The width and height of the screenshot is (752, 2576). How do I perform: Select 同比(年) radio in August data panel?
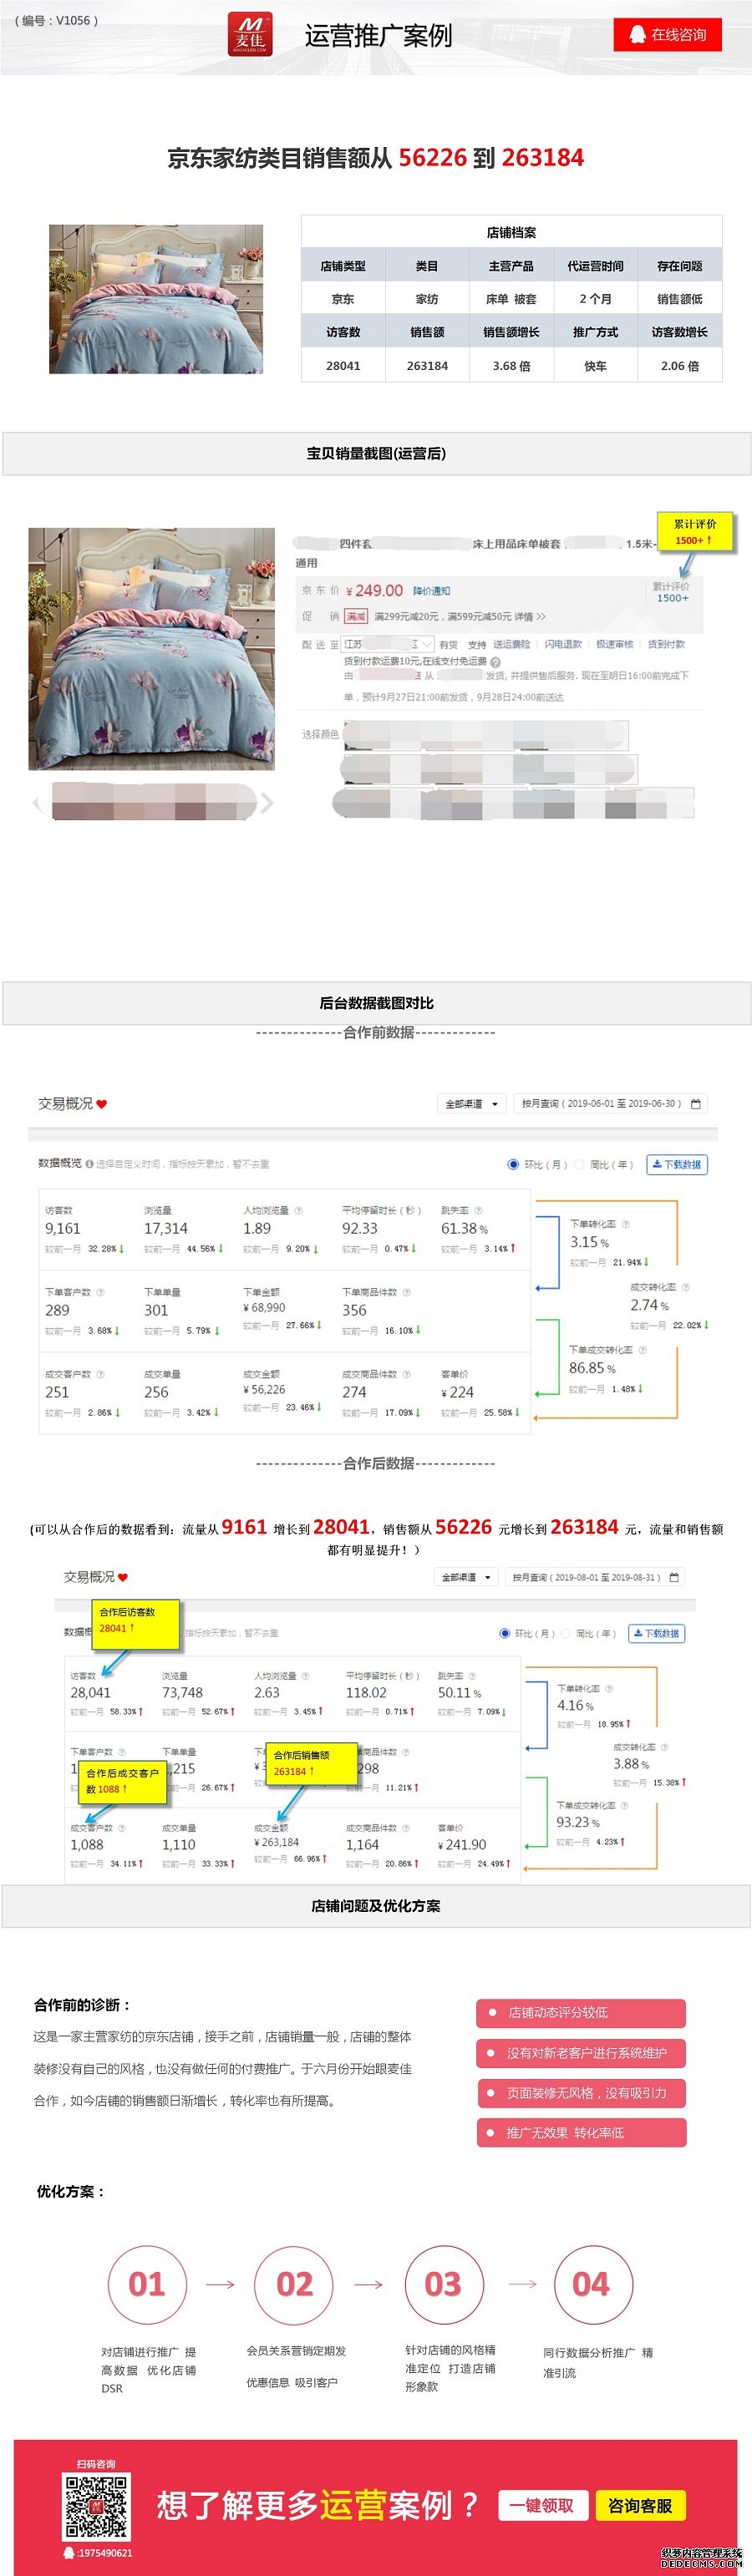566,1633
